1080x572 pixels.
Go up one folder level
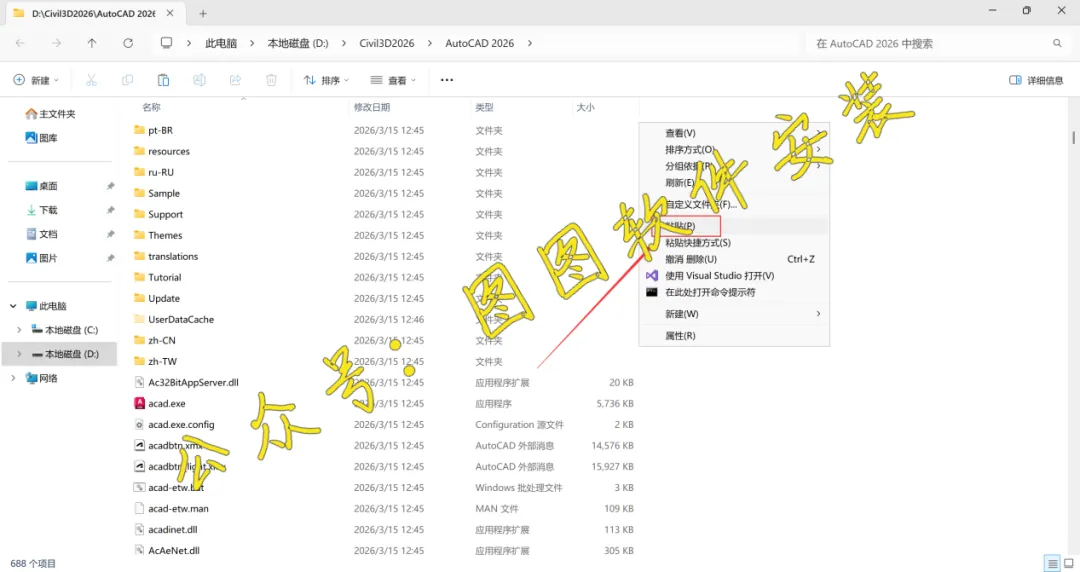[x=92, y=43]
